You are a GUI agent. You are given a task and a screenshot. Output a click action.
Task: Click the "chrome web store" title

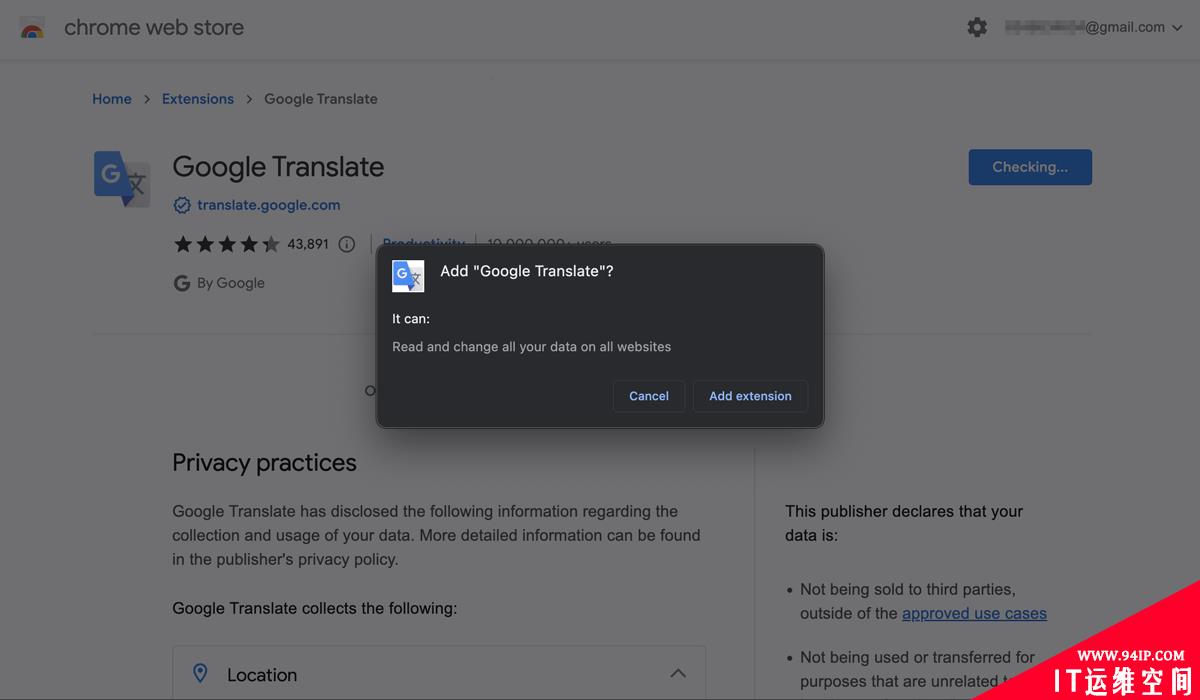click(x=154, y=28)
